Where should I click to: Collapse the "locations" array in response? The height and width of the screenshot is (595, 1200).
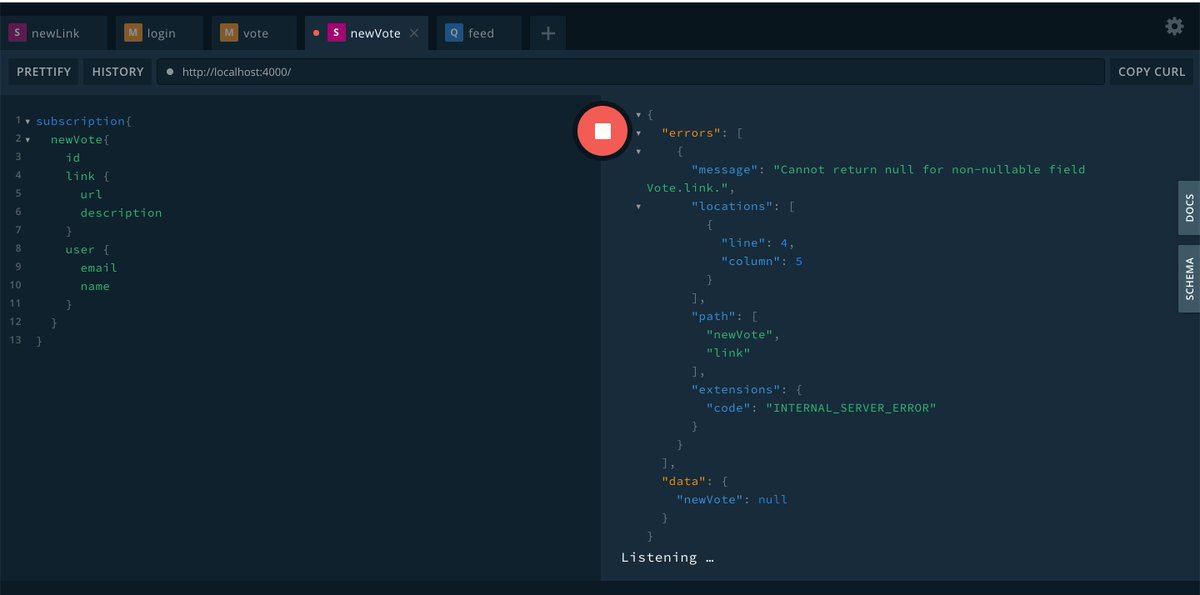click(x=638, y=207)
